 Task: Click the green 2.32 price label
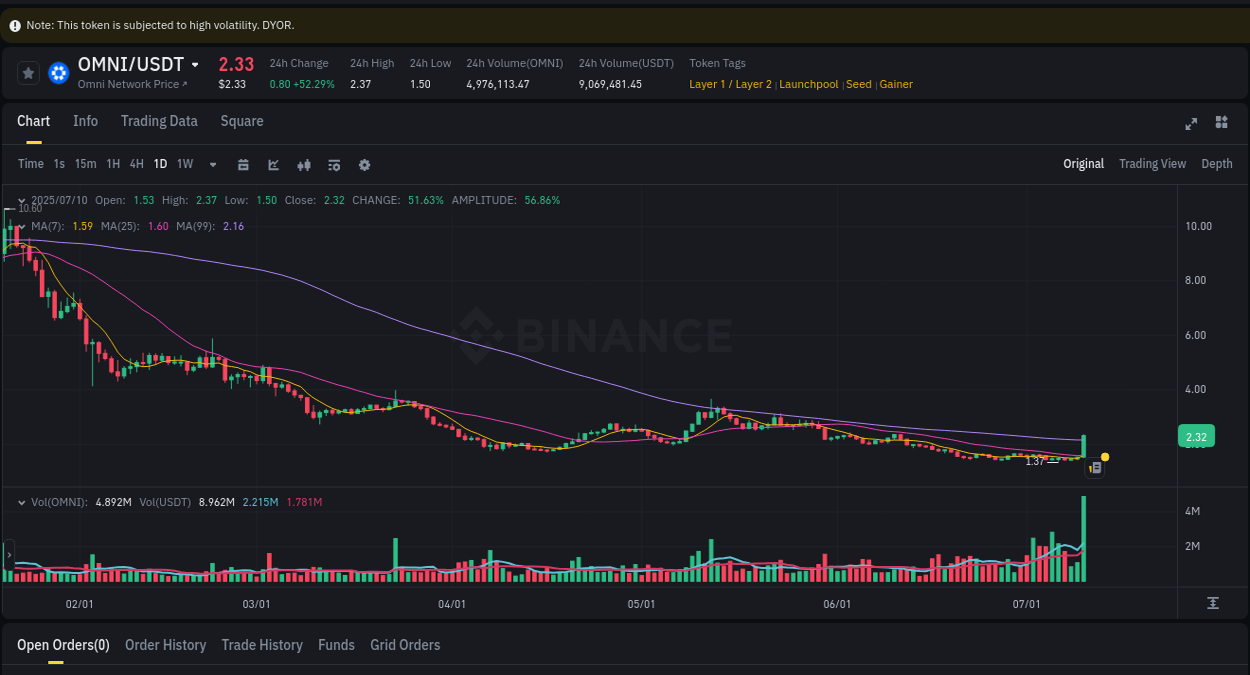click(1196, 436)
